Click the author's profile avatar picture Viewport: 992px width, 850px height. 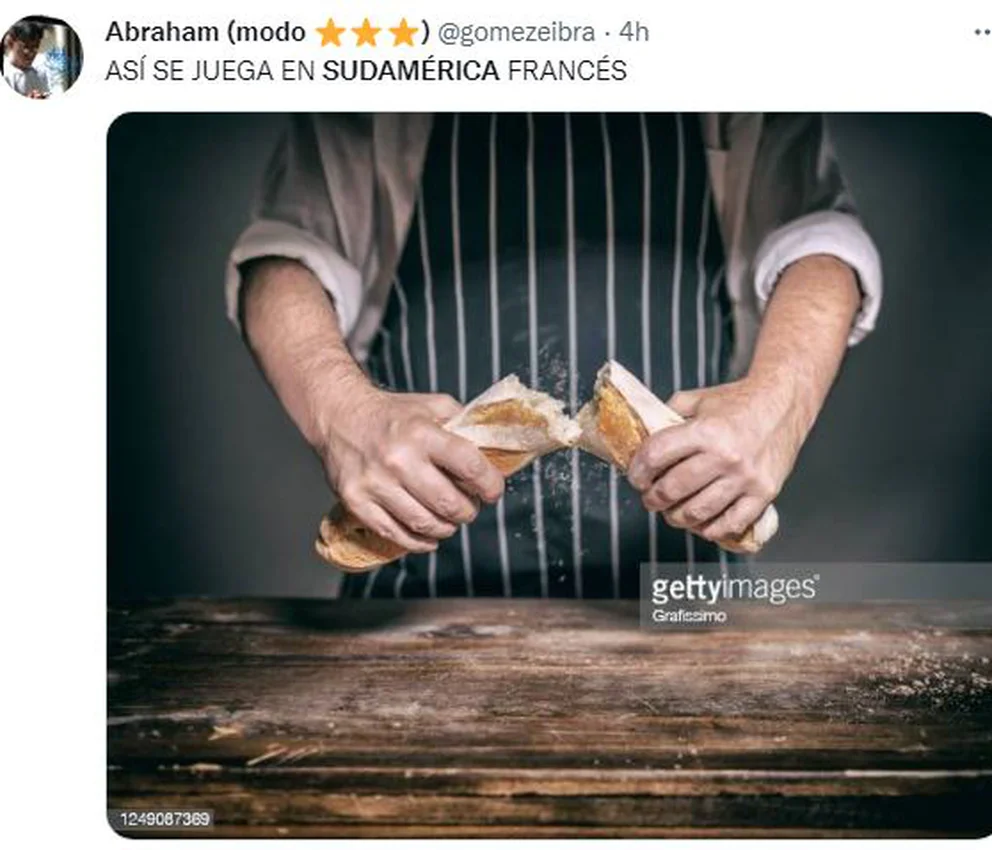tap(41, 58)
